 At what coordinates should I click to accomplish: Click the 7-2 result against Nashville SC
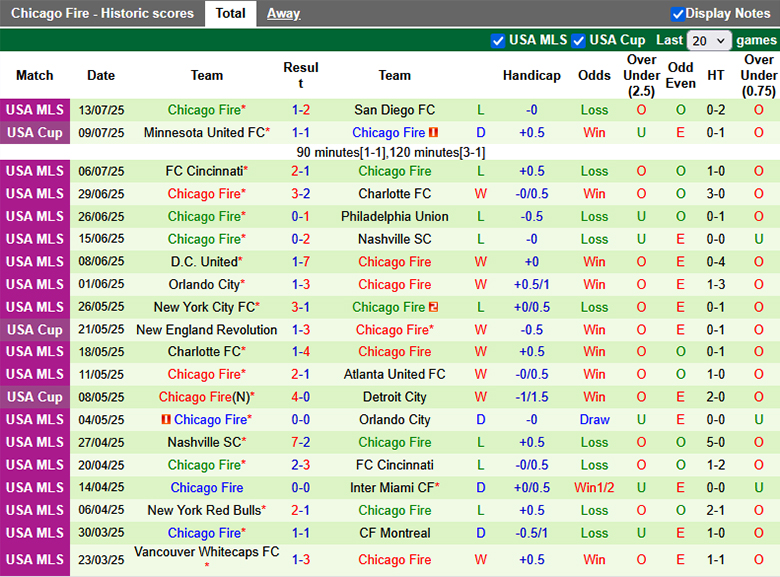[300, 442]
